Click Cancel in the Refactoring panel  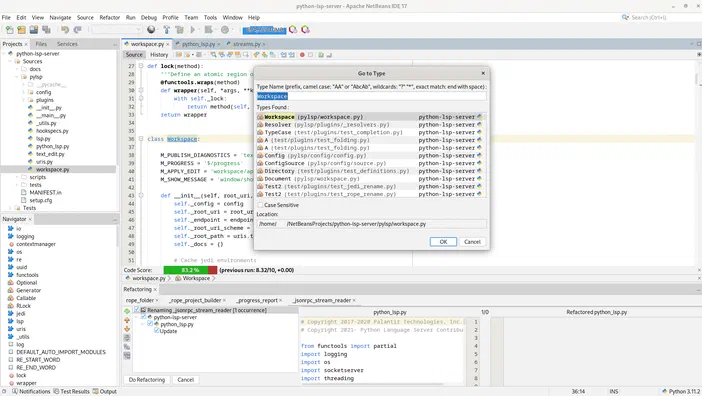185,379
